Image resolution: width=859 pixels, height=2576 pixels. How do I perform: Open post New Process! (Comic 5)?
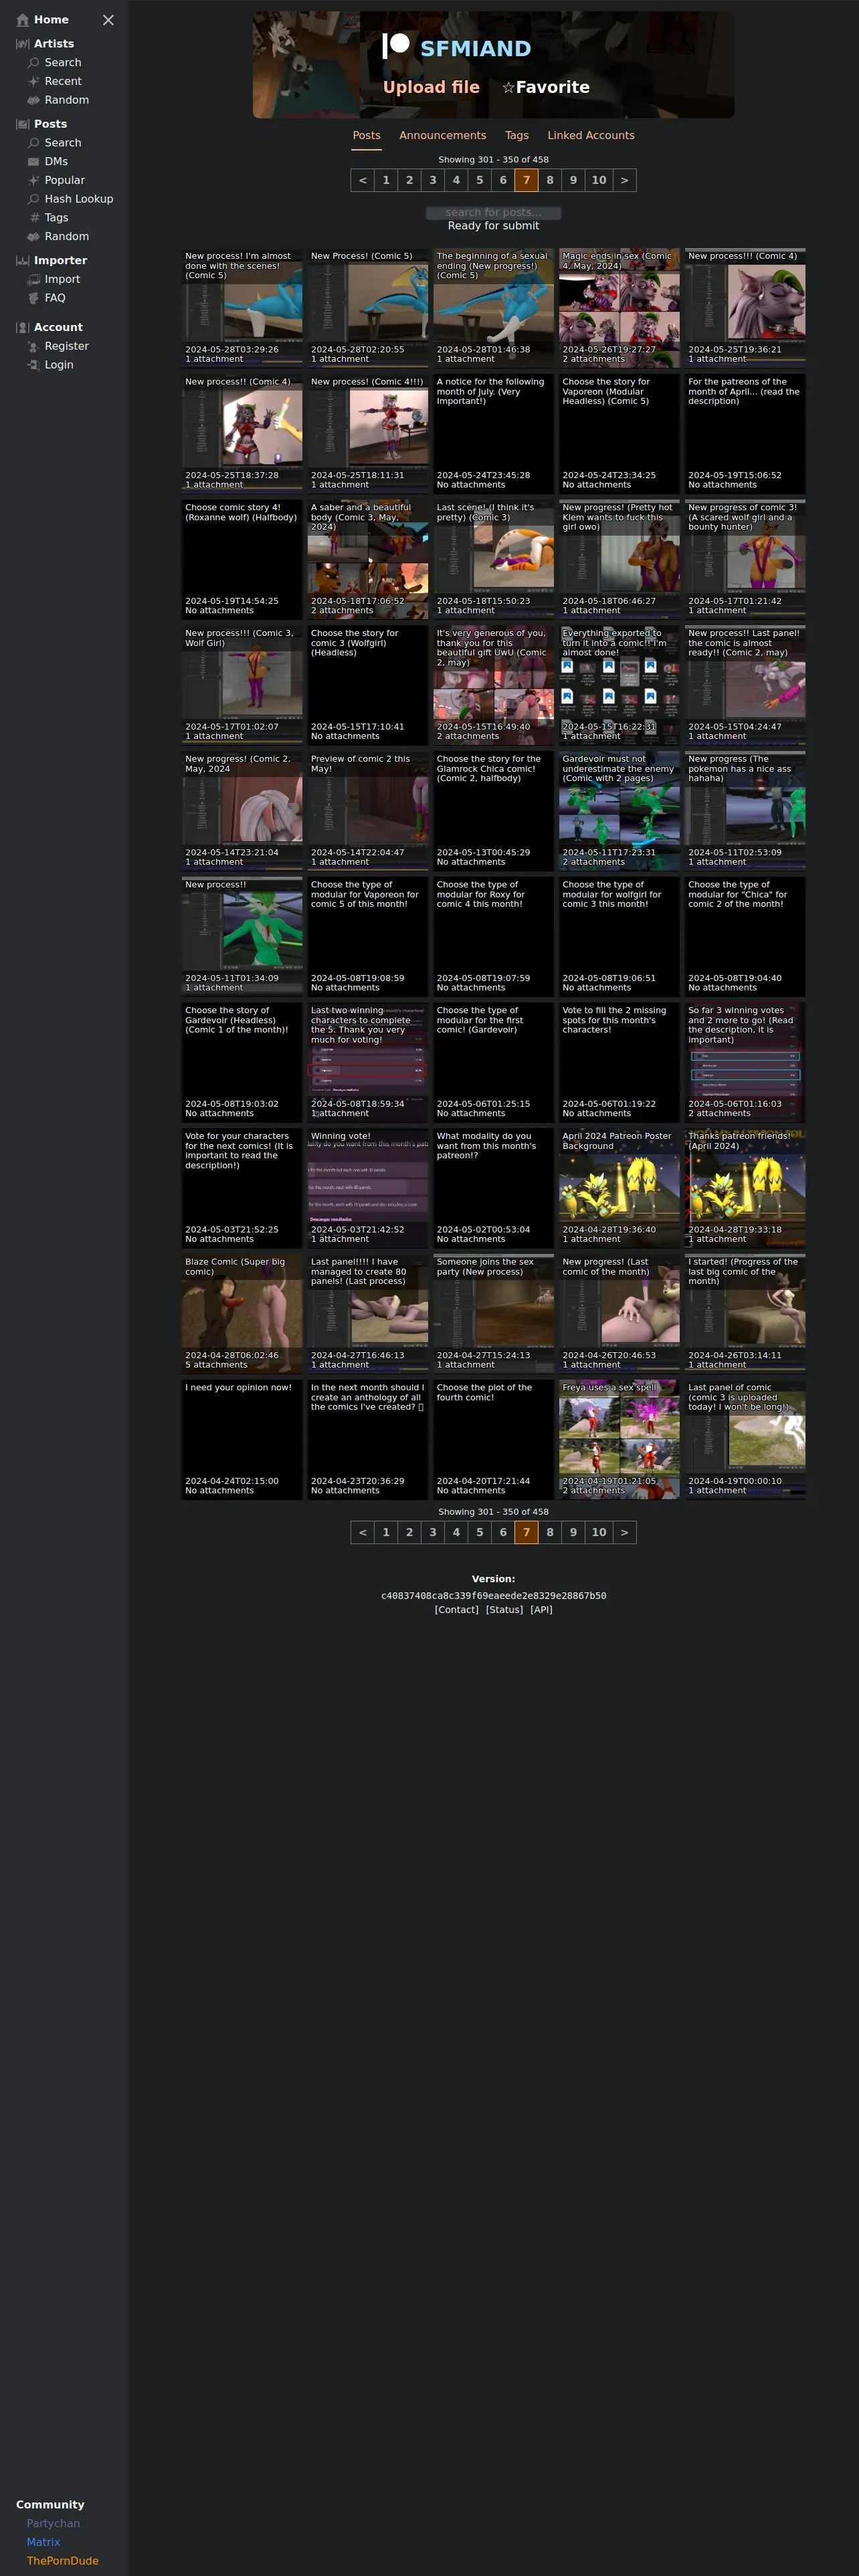pyautogui.click(x=368, y=308)
